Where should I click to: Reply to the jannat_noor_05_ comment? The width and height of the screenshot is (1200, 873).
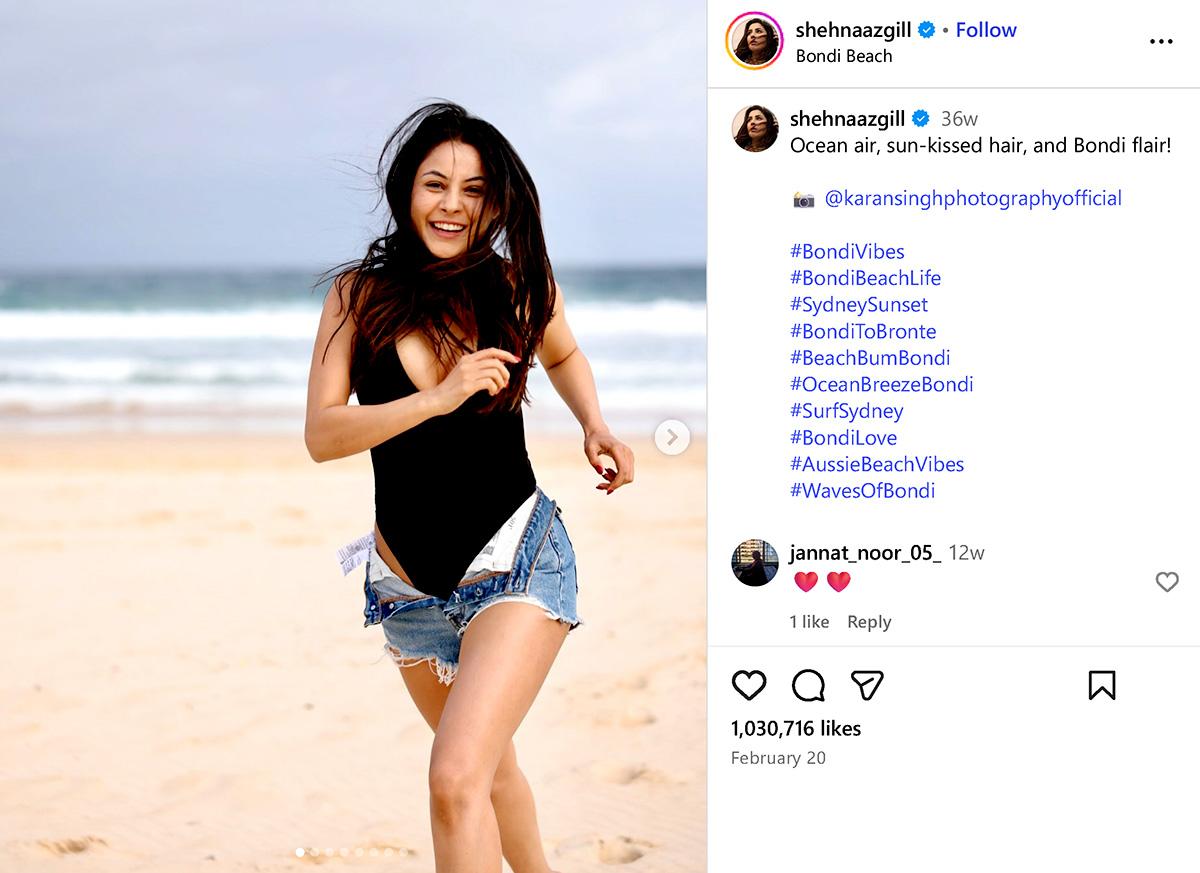coord(869,622)
